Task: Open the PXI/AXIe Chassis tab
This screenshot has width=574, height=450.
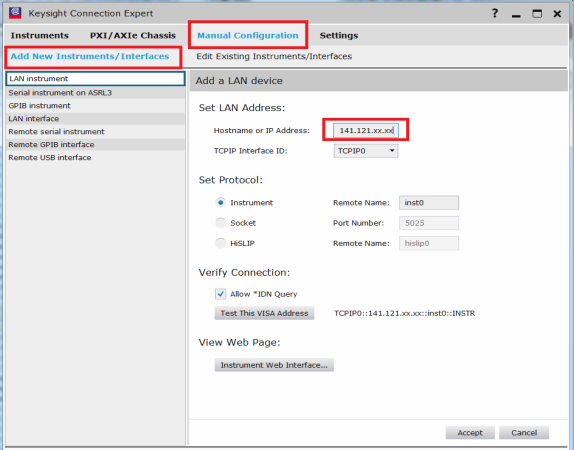Action: click(133, 36)
